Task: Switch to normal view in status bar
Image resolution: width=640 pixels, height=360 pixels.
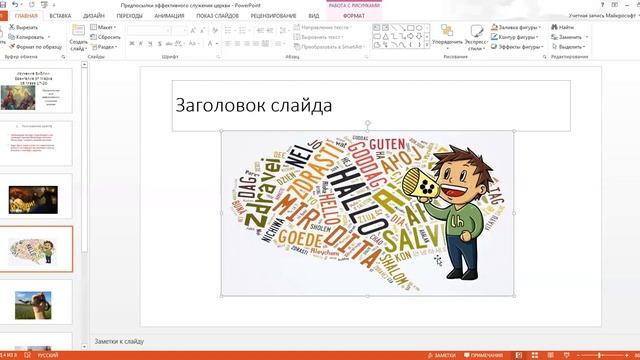Action: [x=518, y=356]
